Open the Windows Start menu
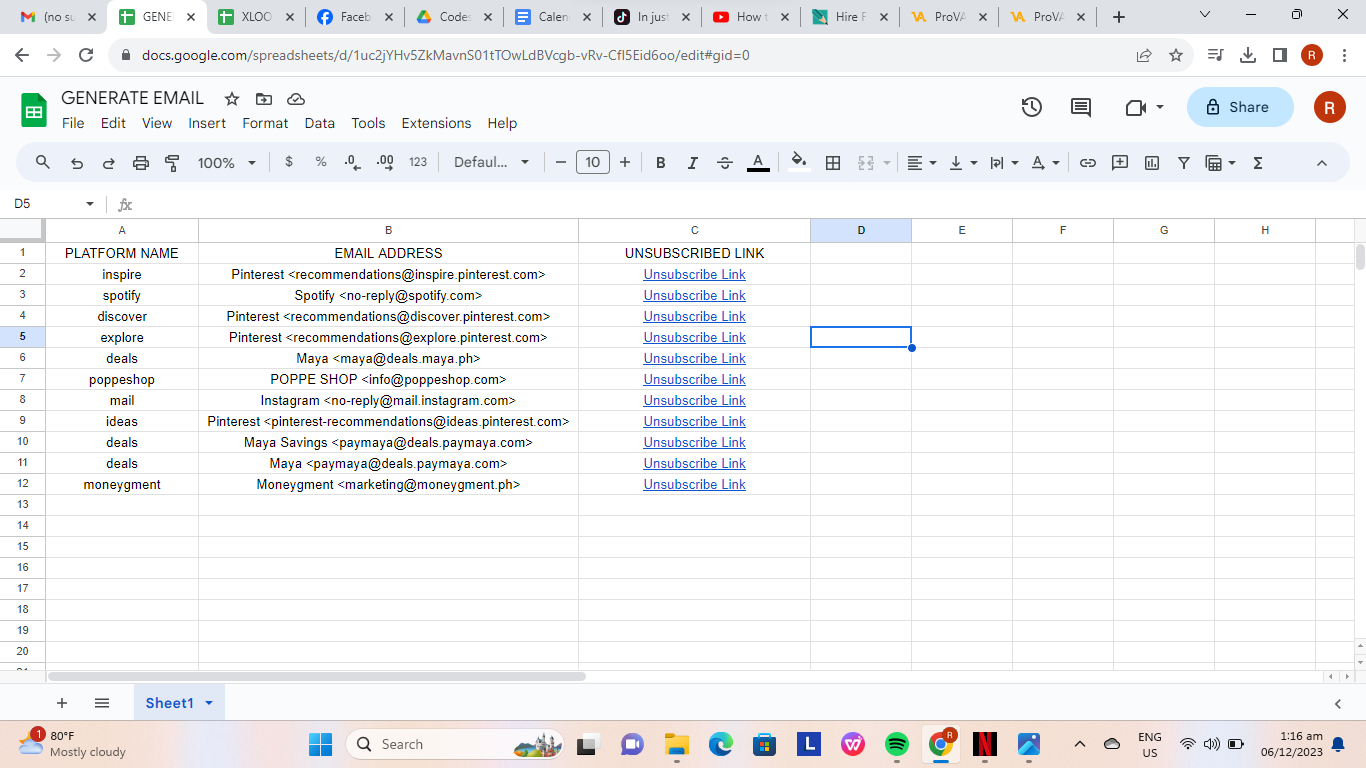 (320, 744)
